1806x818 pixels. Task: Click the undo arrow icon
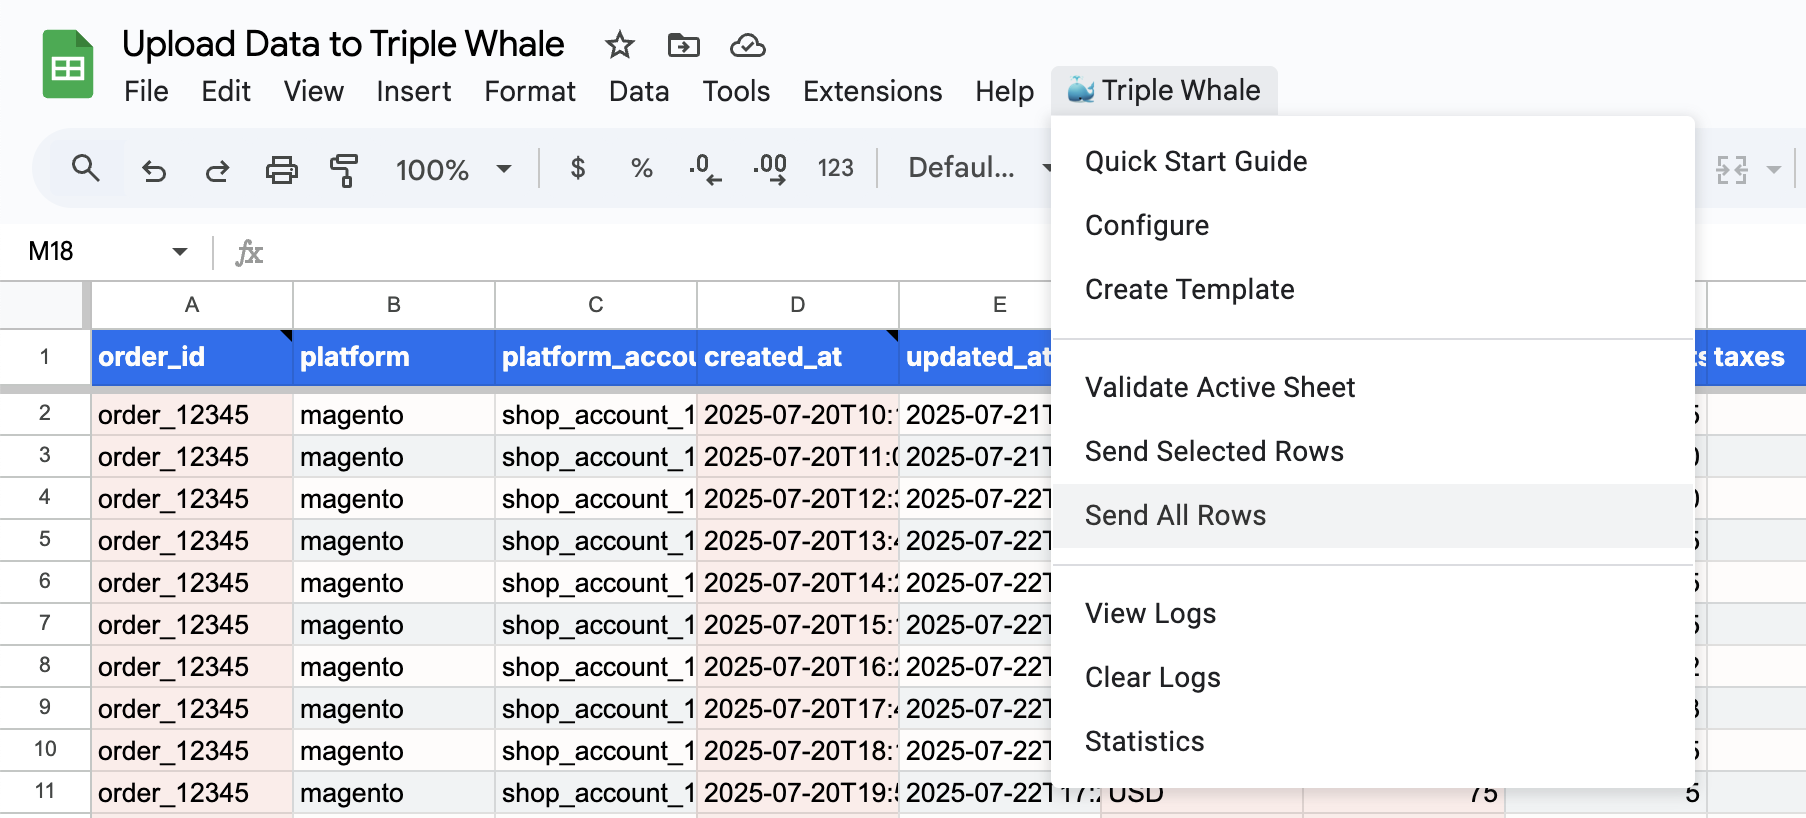[154, 170]
